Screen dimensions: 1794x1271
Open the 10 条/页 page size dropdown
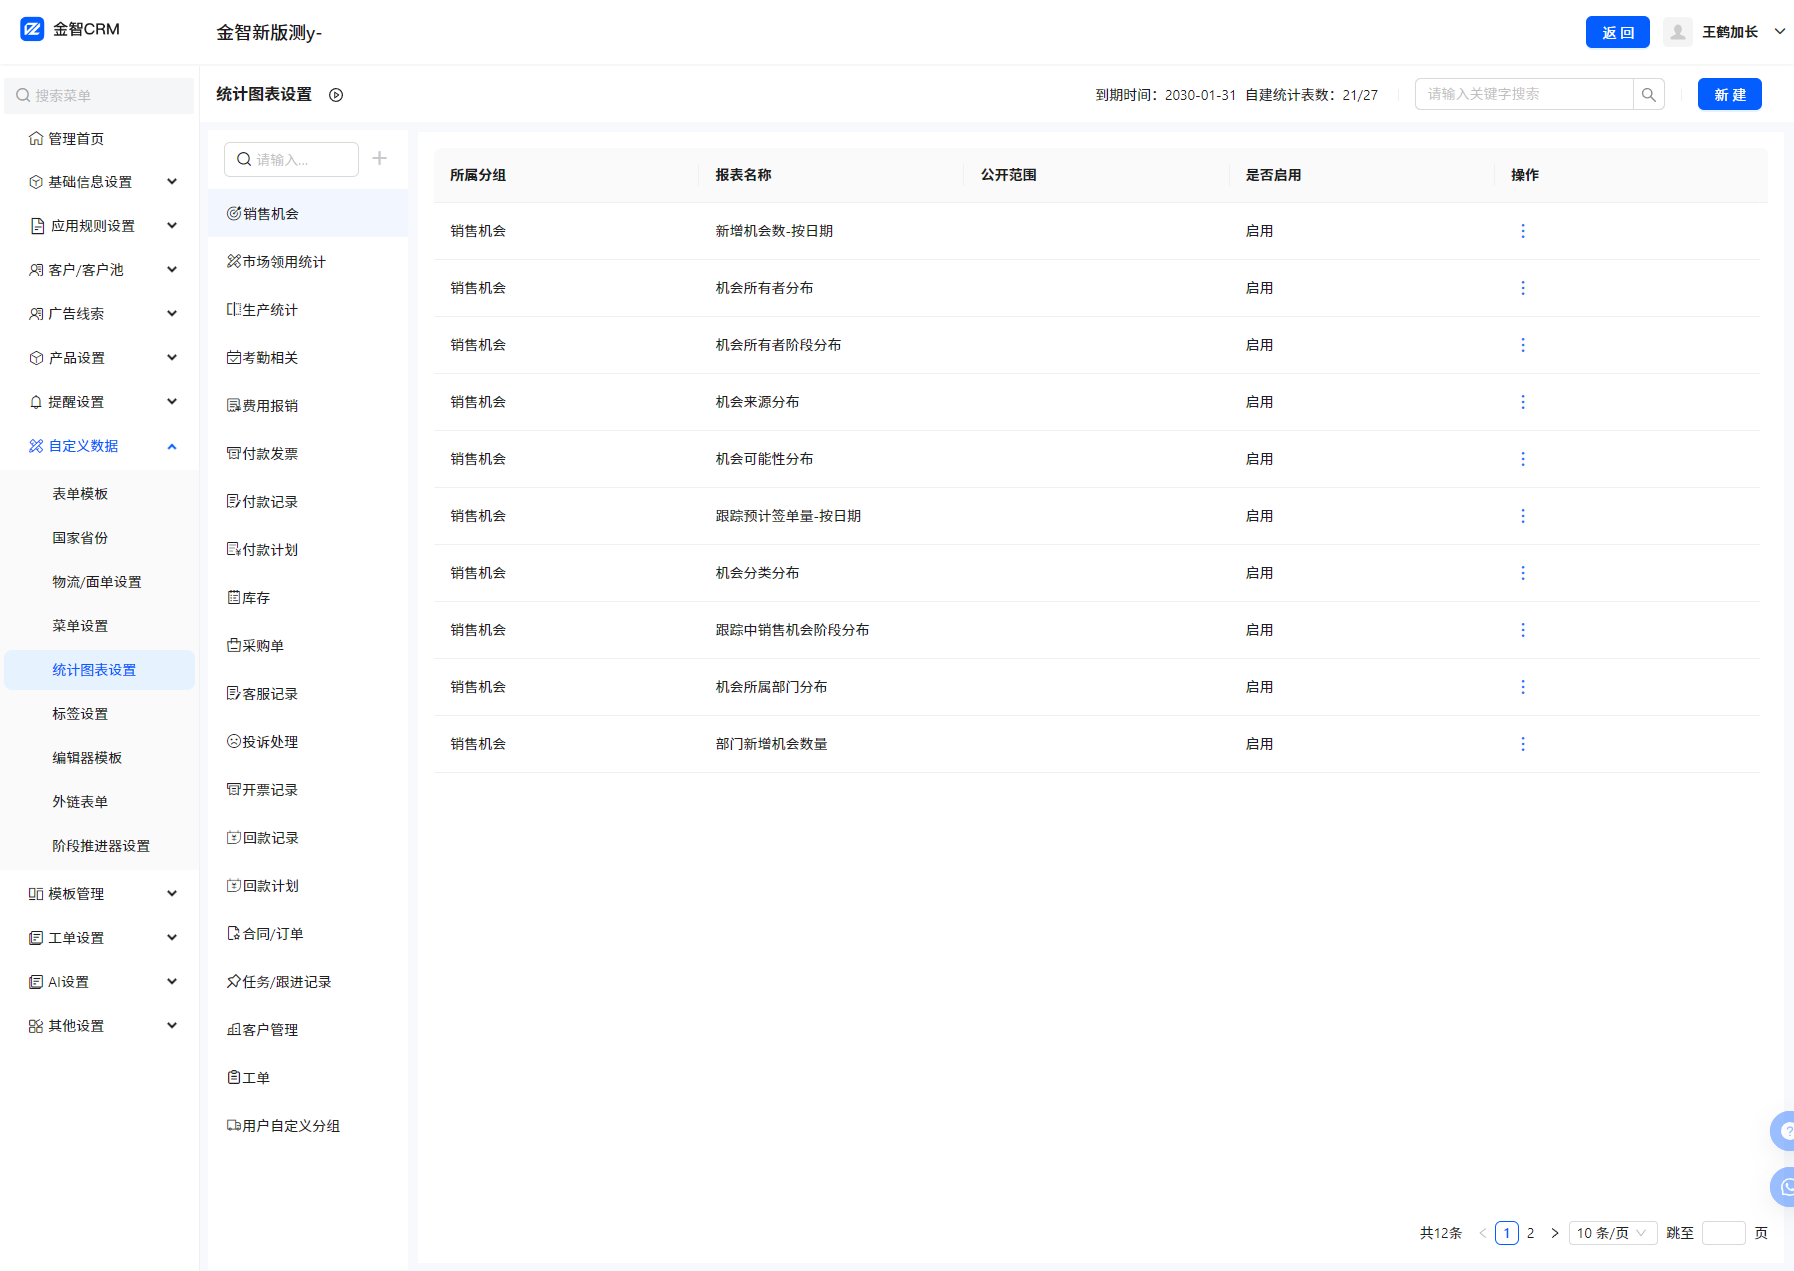click(x=1611, y=1233)
